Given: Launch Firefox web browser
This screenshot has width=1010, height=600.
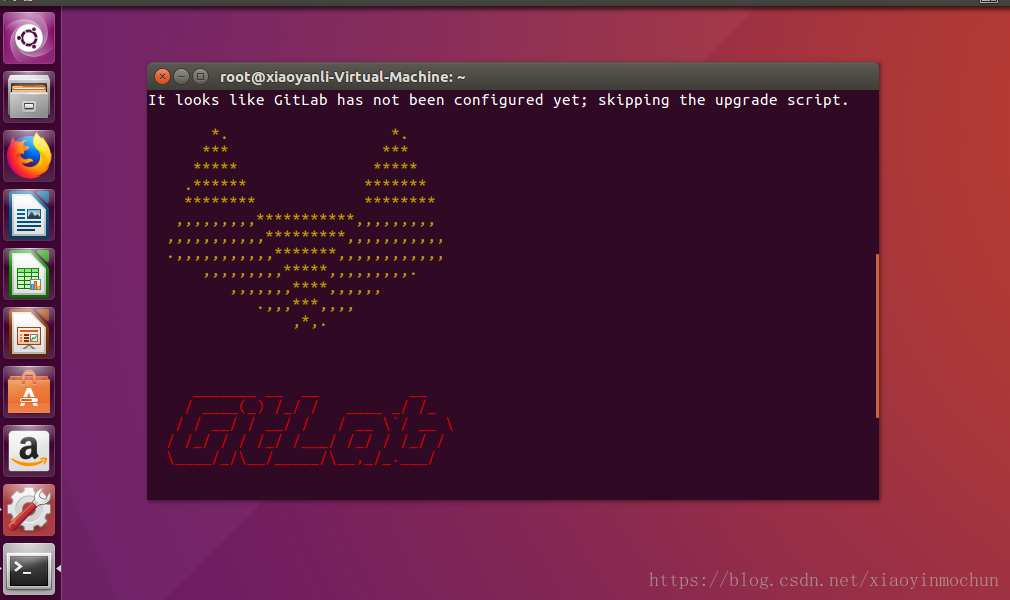Looking at the screenshot, I should (x=29, y=156).
